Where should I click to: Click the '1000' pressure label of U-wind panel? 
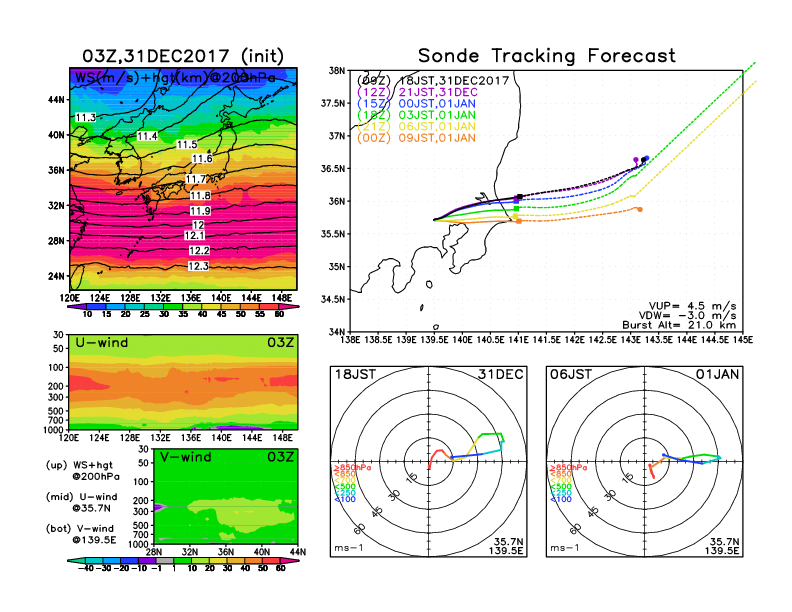(54, 430)
